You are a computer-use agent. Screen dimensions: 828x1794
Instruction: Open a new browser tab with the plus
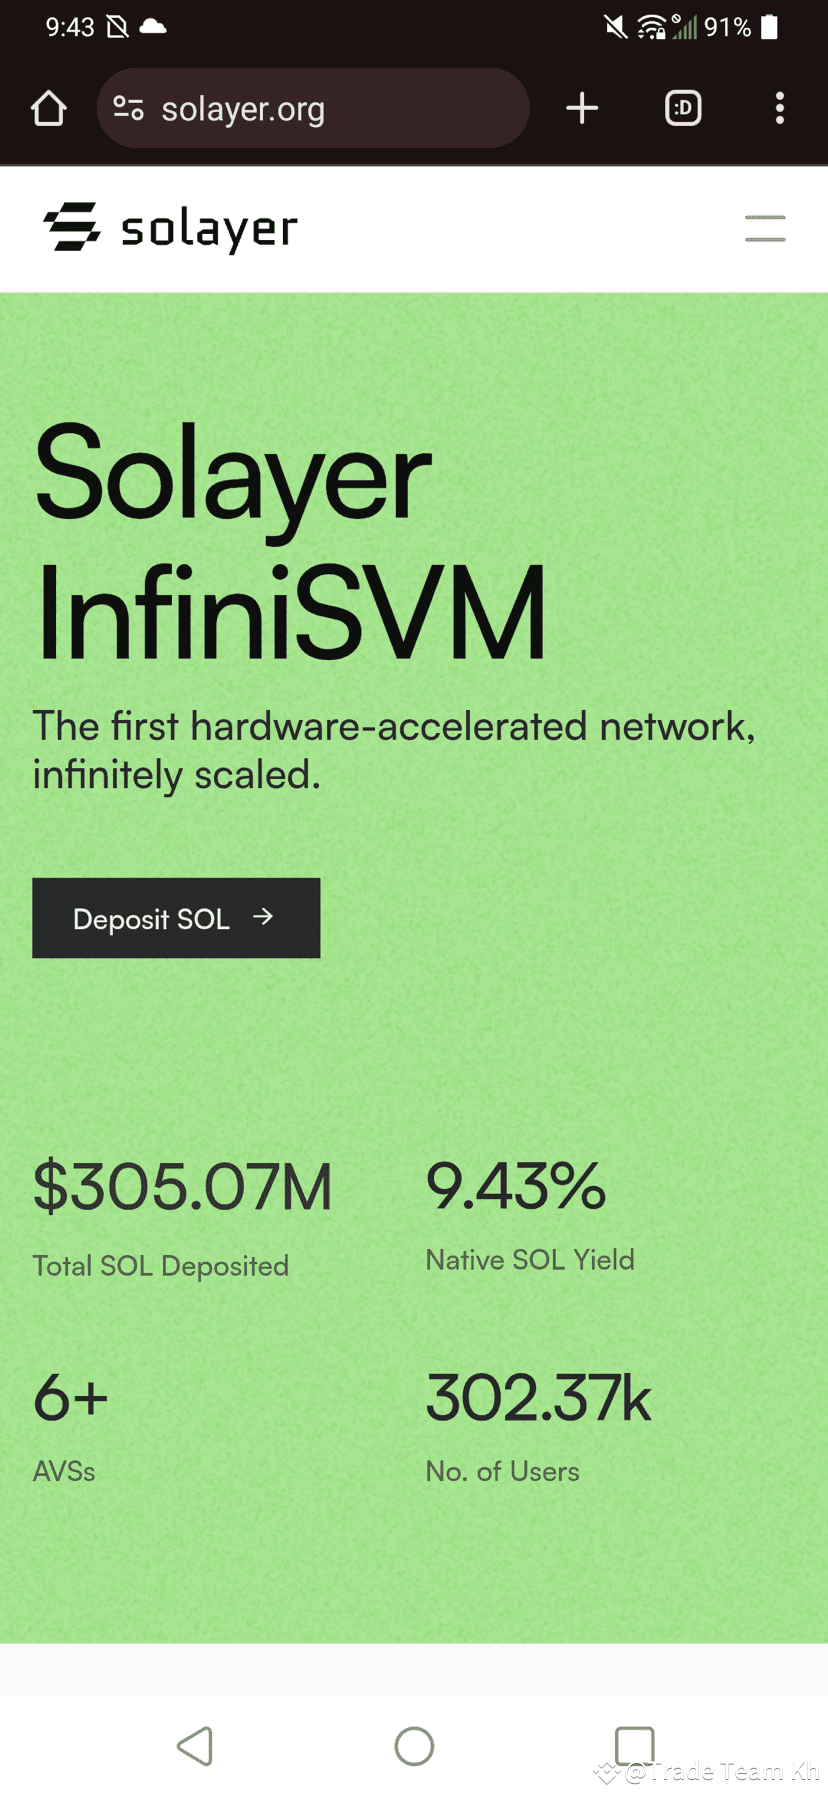click(x=582, y=107)
